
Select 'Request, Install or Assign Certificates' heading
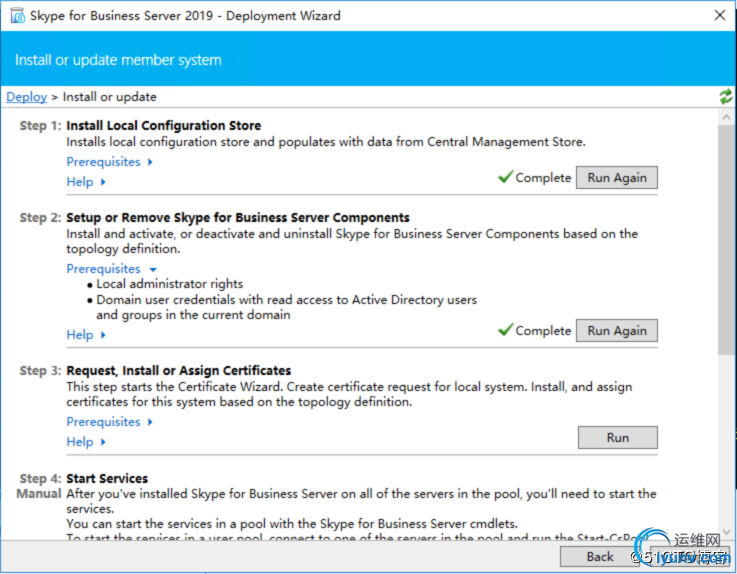179,371
